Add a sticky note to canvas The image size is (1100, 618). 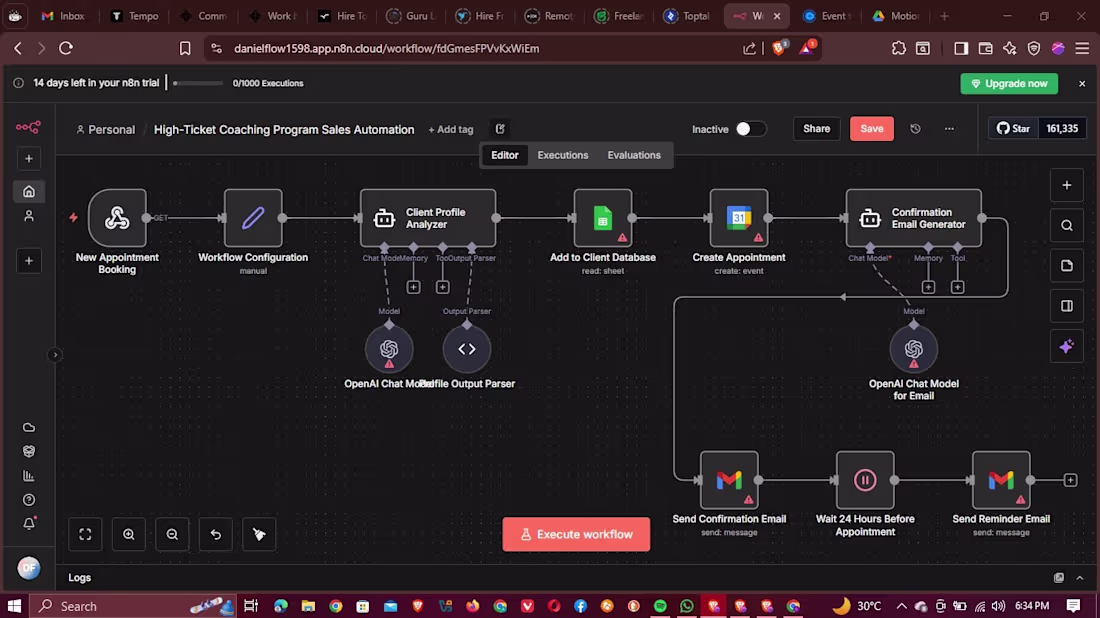click(x=1067, y=266)
